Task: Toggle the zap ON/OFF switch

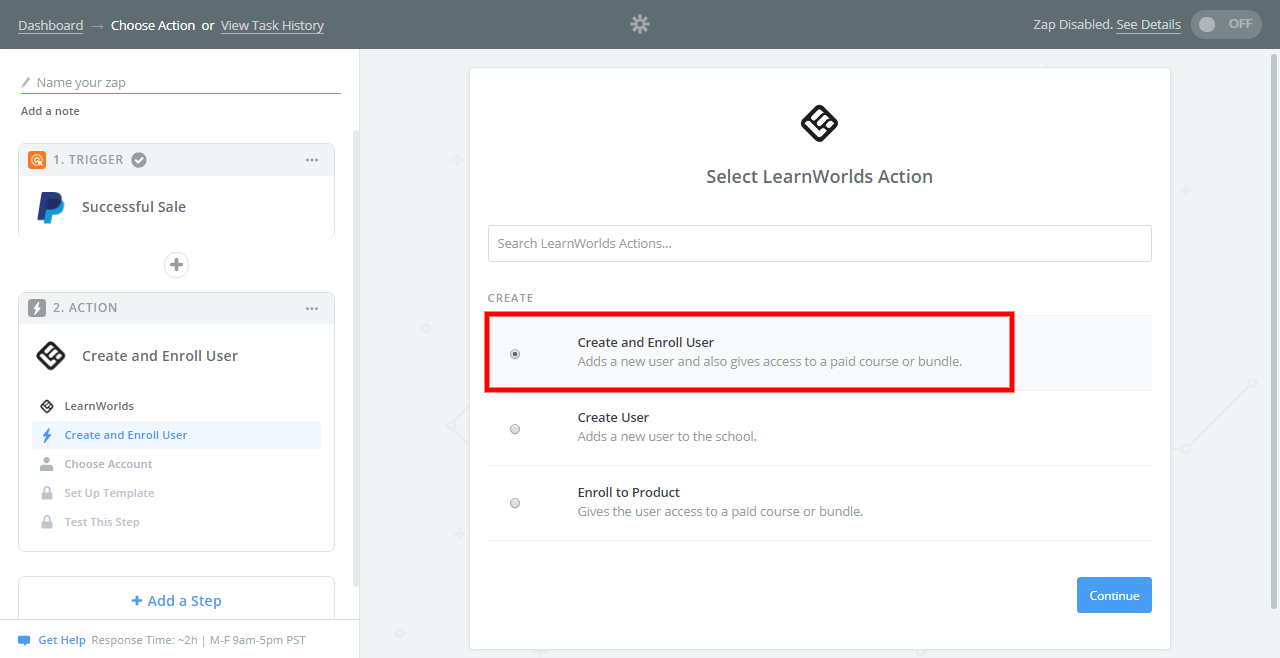Action: click(1226, 24)
